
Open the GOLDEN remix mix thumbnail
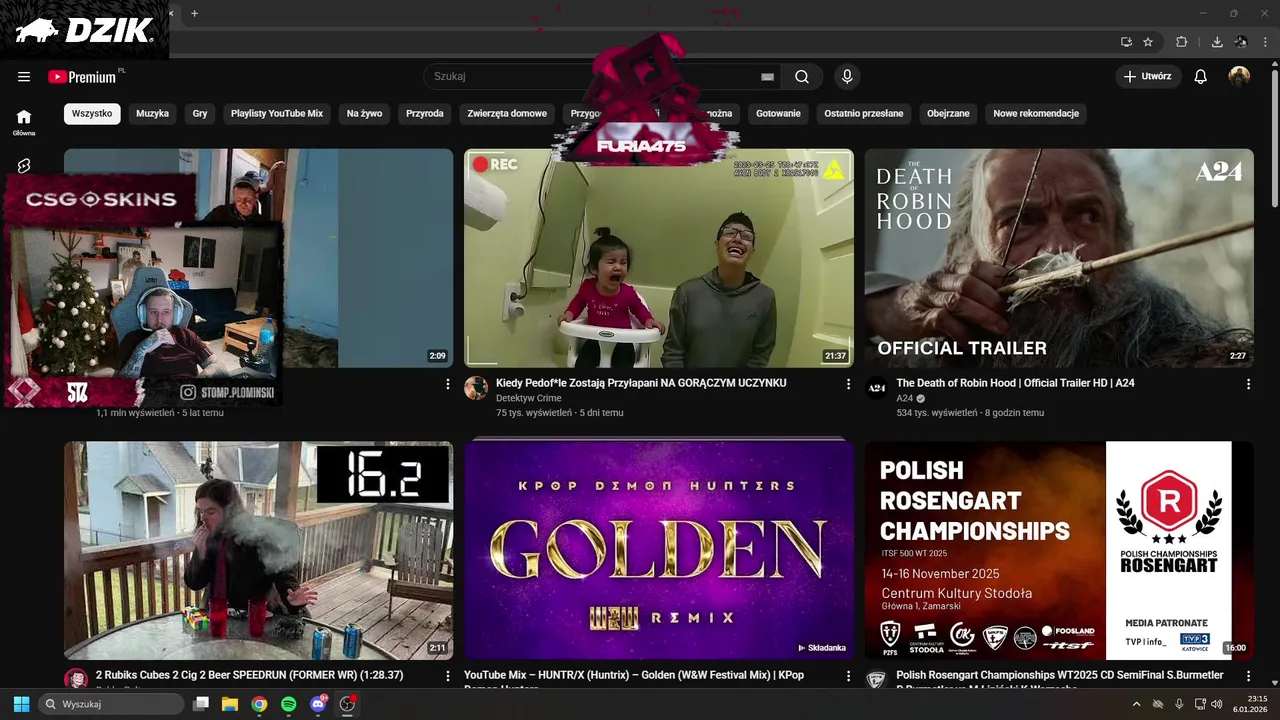coord(659,550)
